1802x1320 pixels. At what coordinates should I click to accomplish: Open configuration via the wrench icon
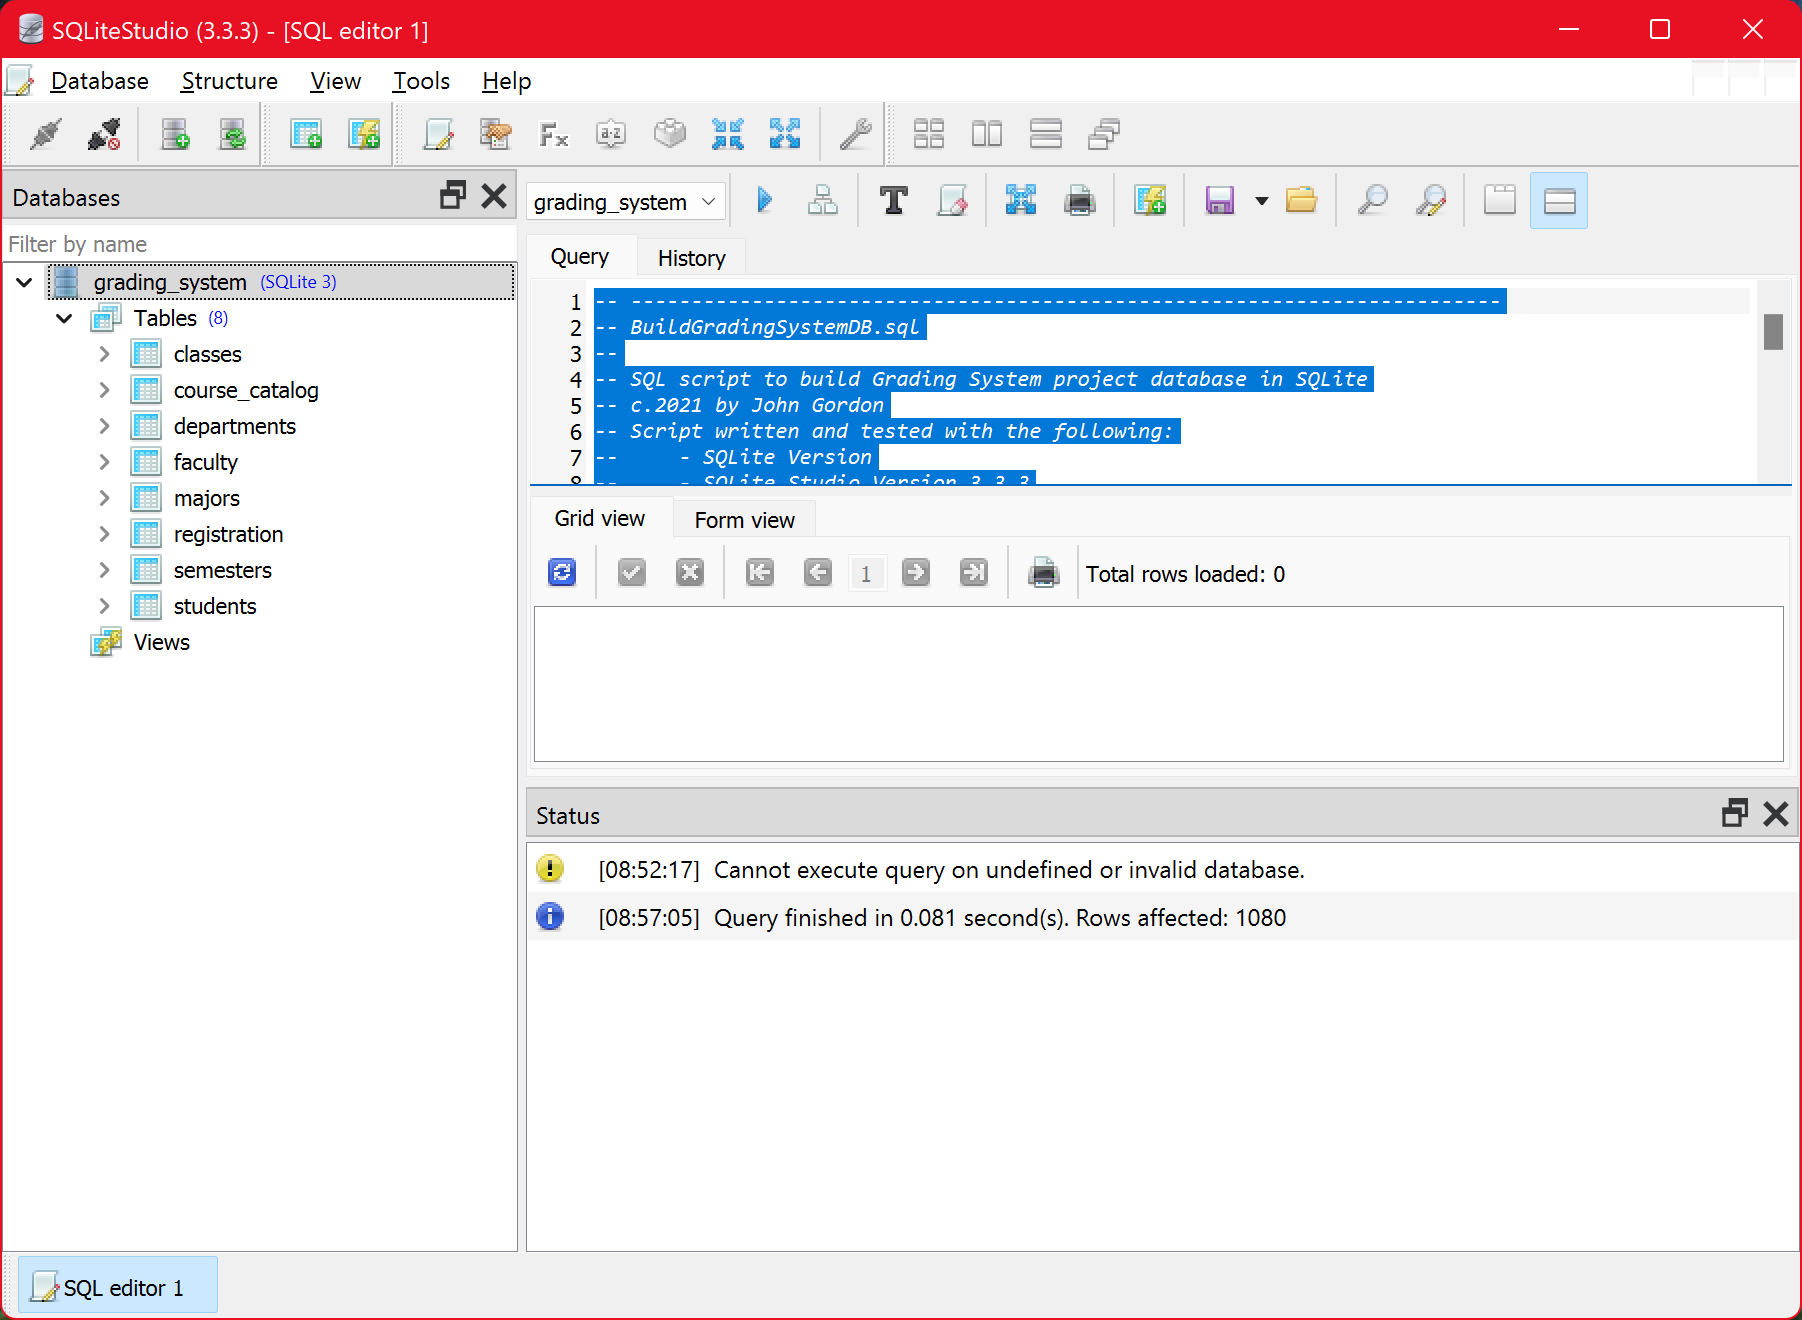point(856,134)
